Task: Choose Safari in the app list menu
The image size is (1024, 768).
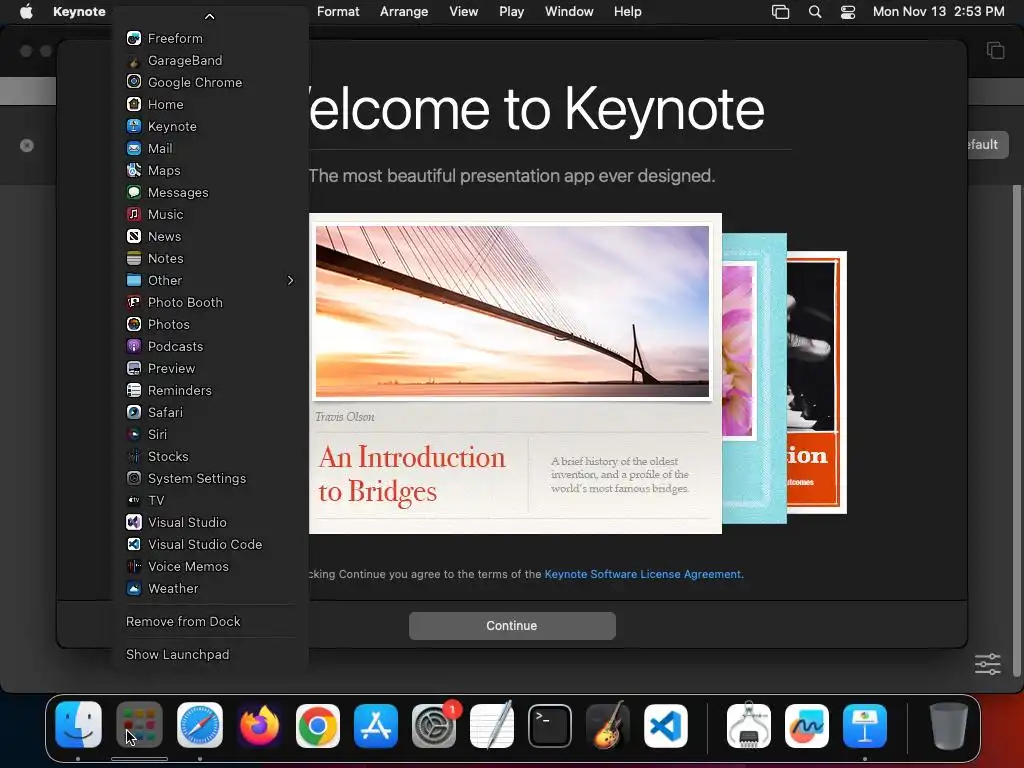Action: click(210, 412)
